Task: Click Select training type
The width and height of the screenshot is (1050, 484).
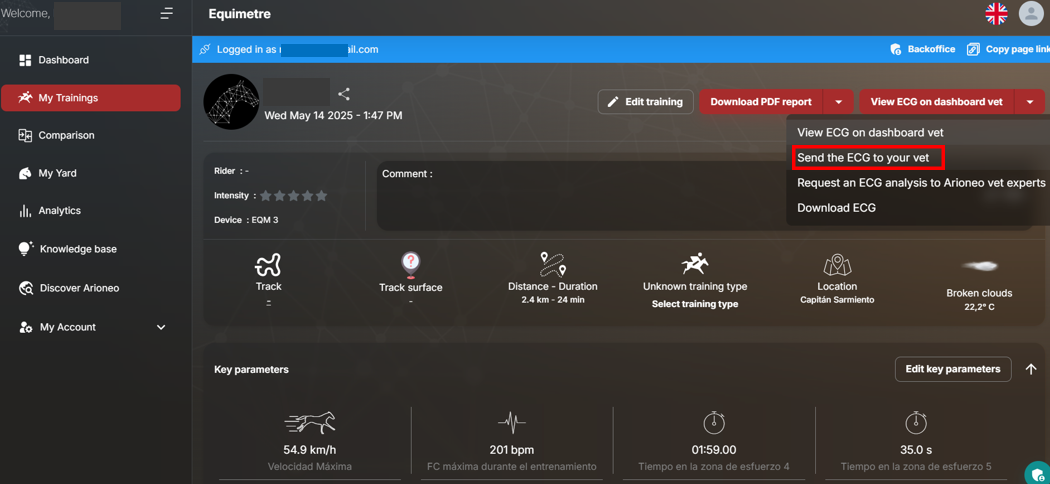Action: [x=695, y=304]
